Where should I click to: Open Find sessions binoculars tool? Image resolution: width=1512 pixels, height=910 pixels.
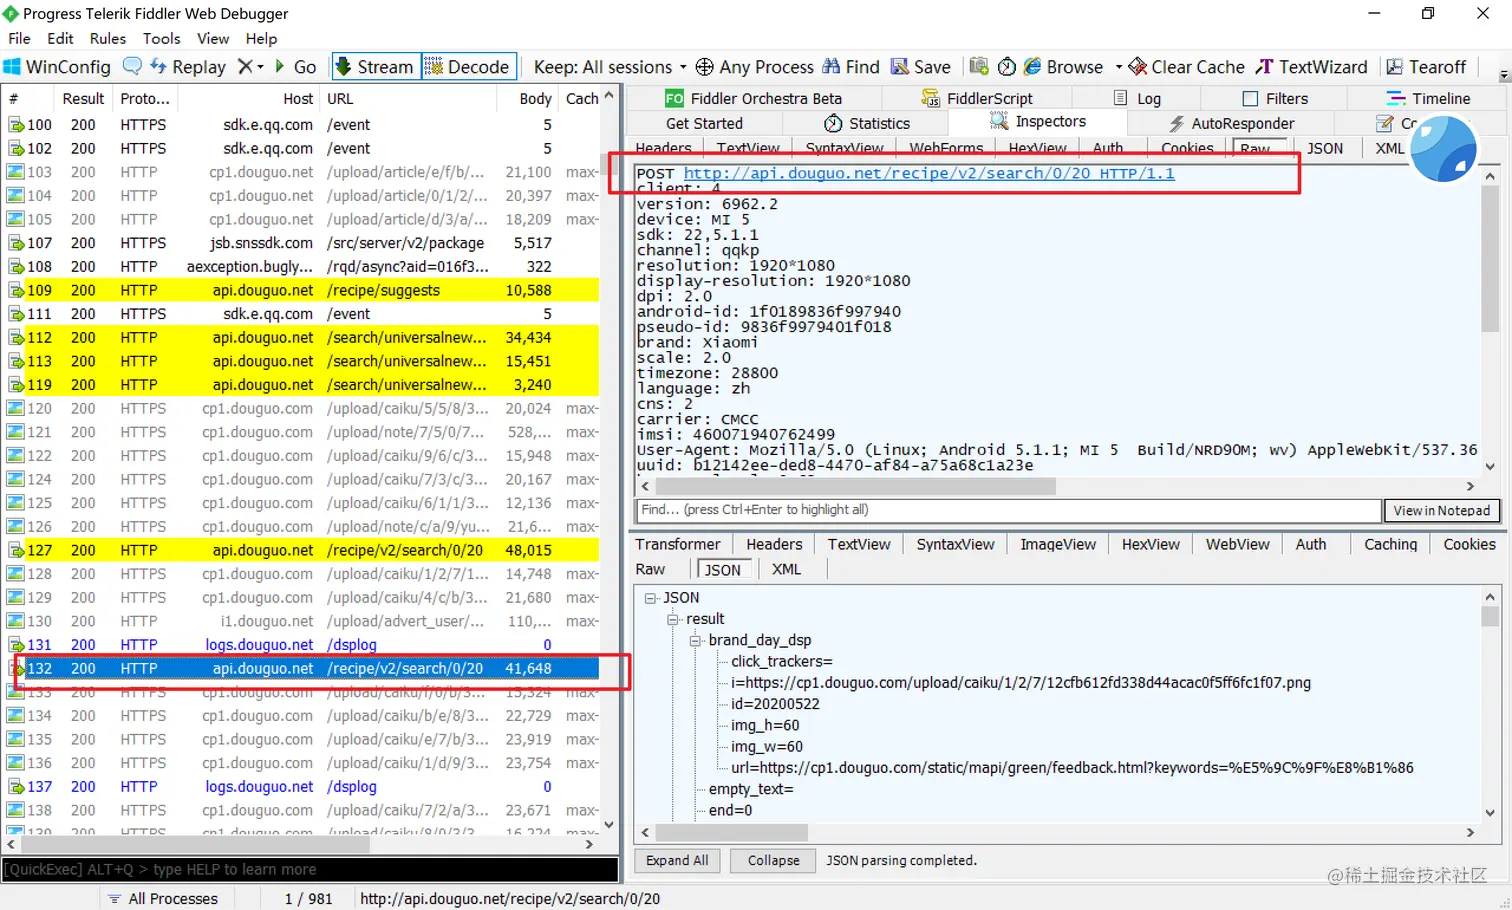(x=851, y=67)
